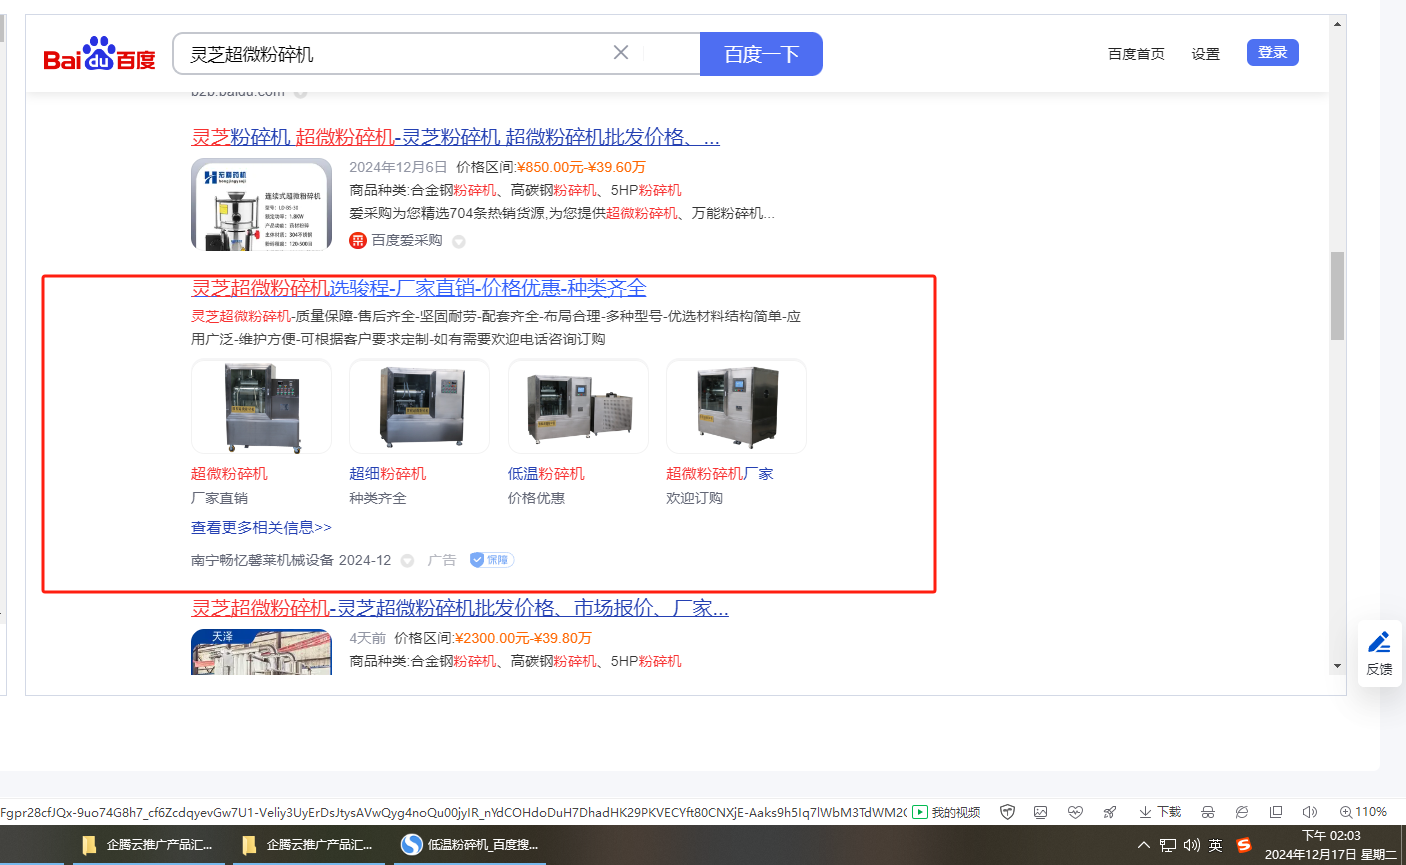
Task: Click the system tray volume icon
Action: (1192, 845)
